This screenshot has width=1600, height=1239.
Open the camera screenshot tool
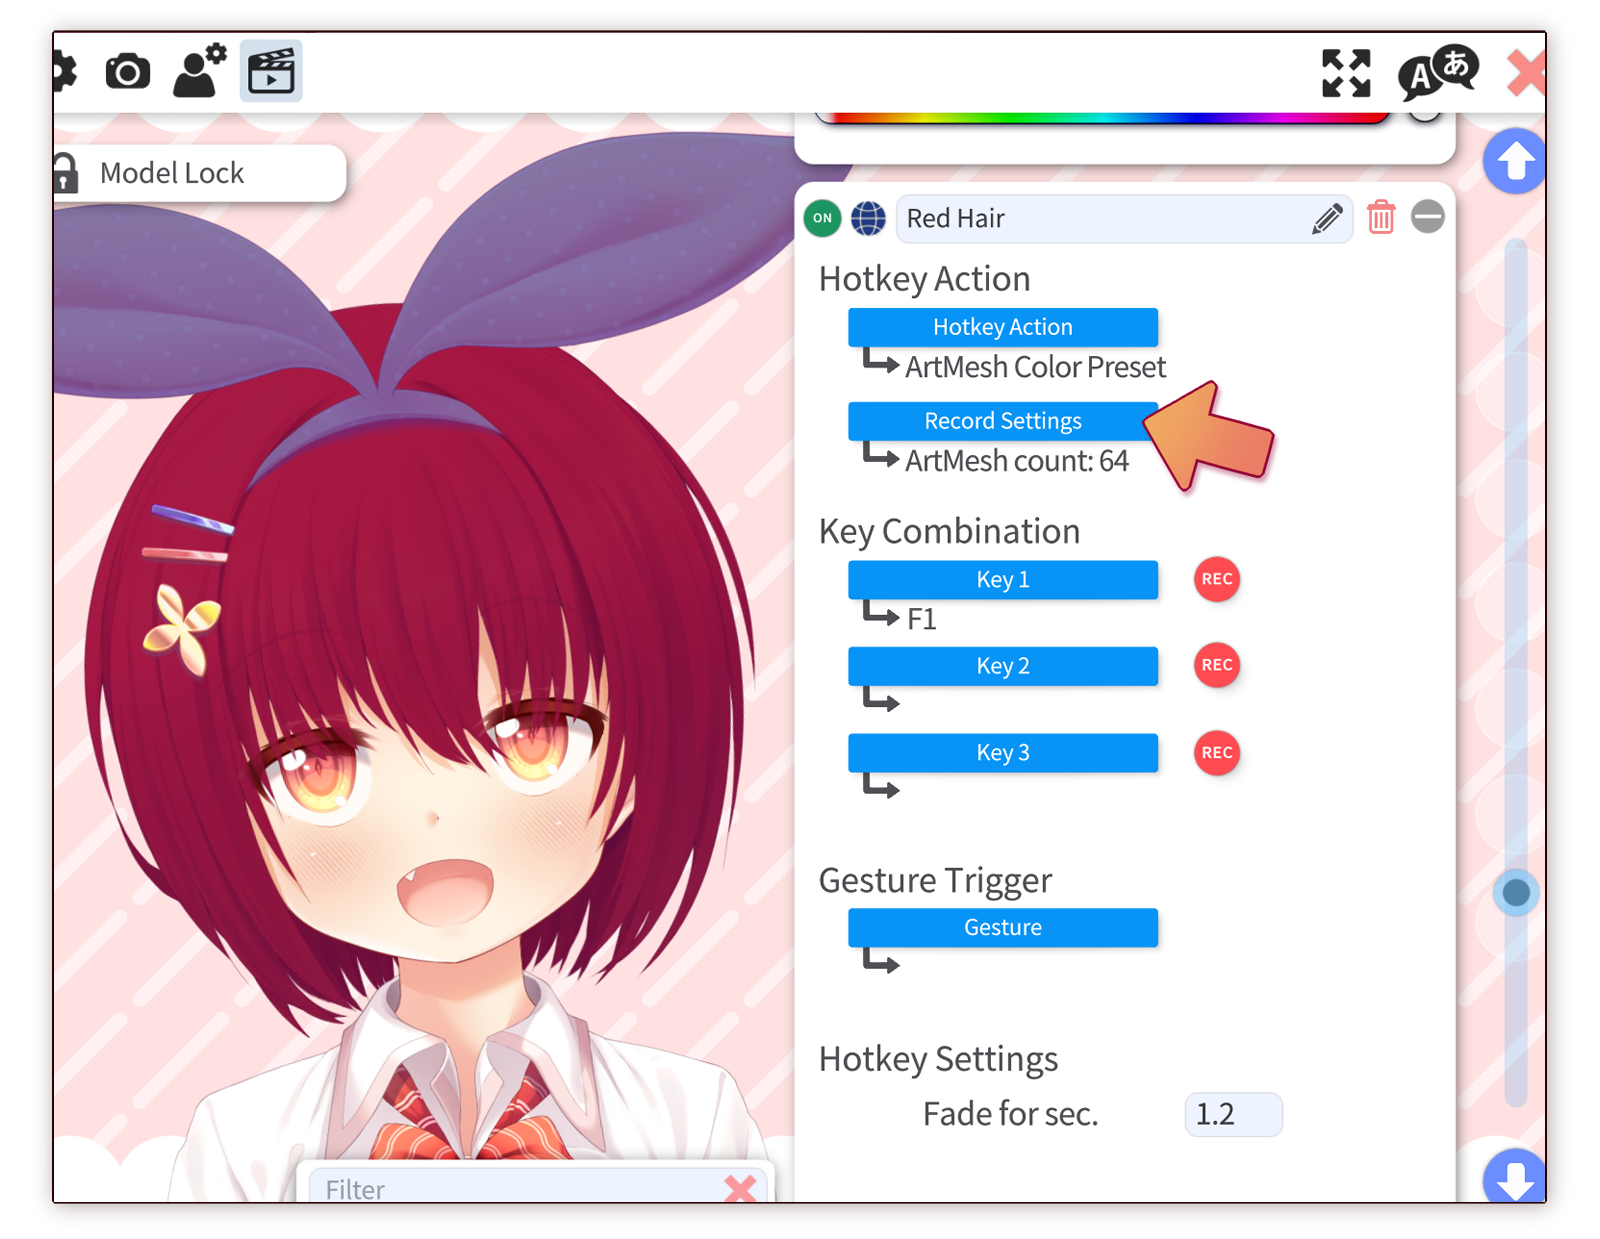pyautogui.click(x=128, y=72)
